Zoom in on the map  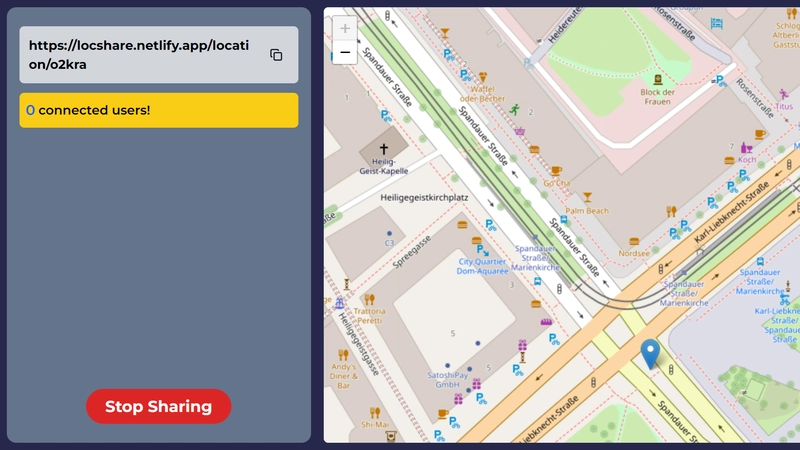pos(345,28)
